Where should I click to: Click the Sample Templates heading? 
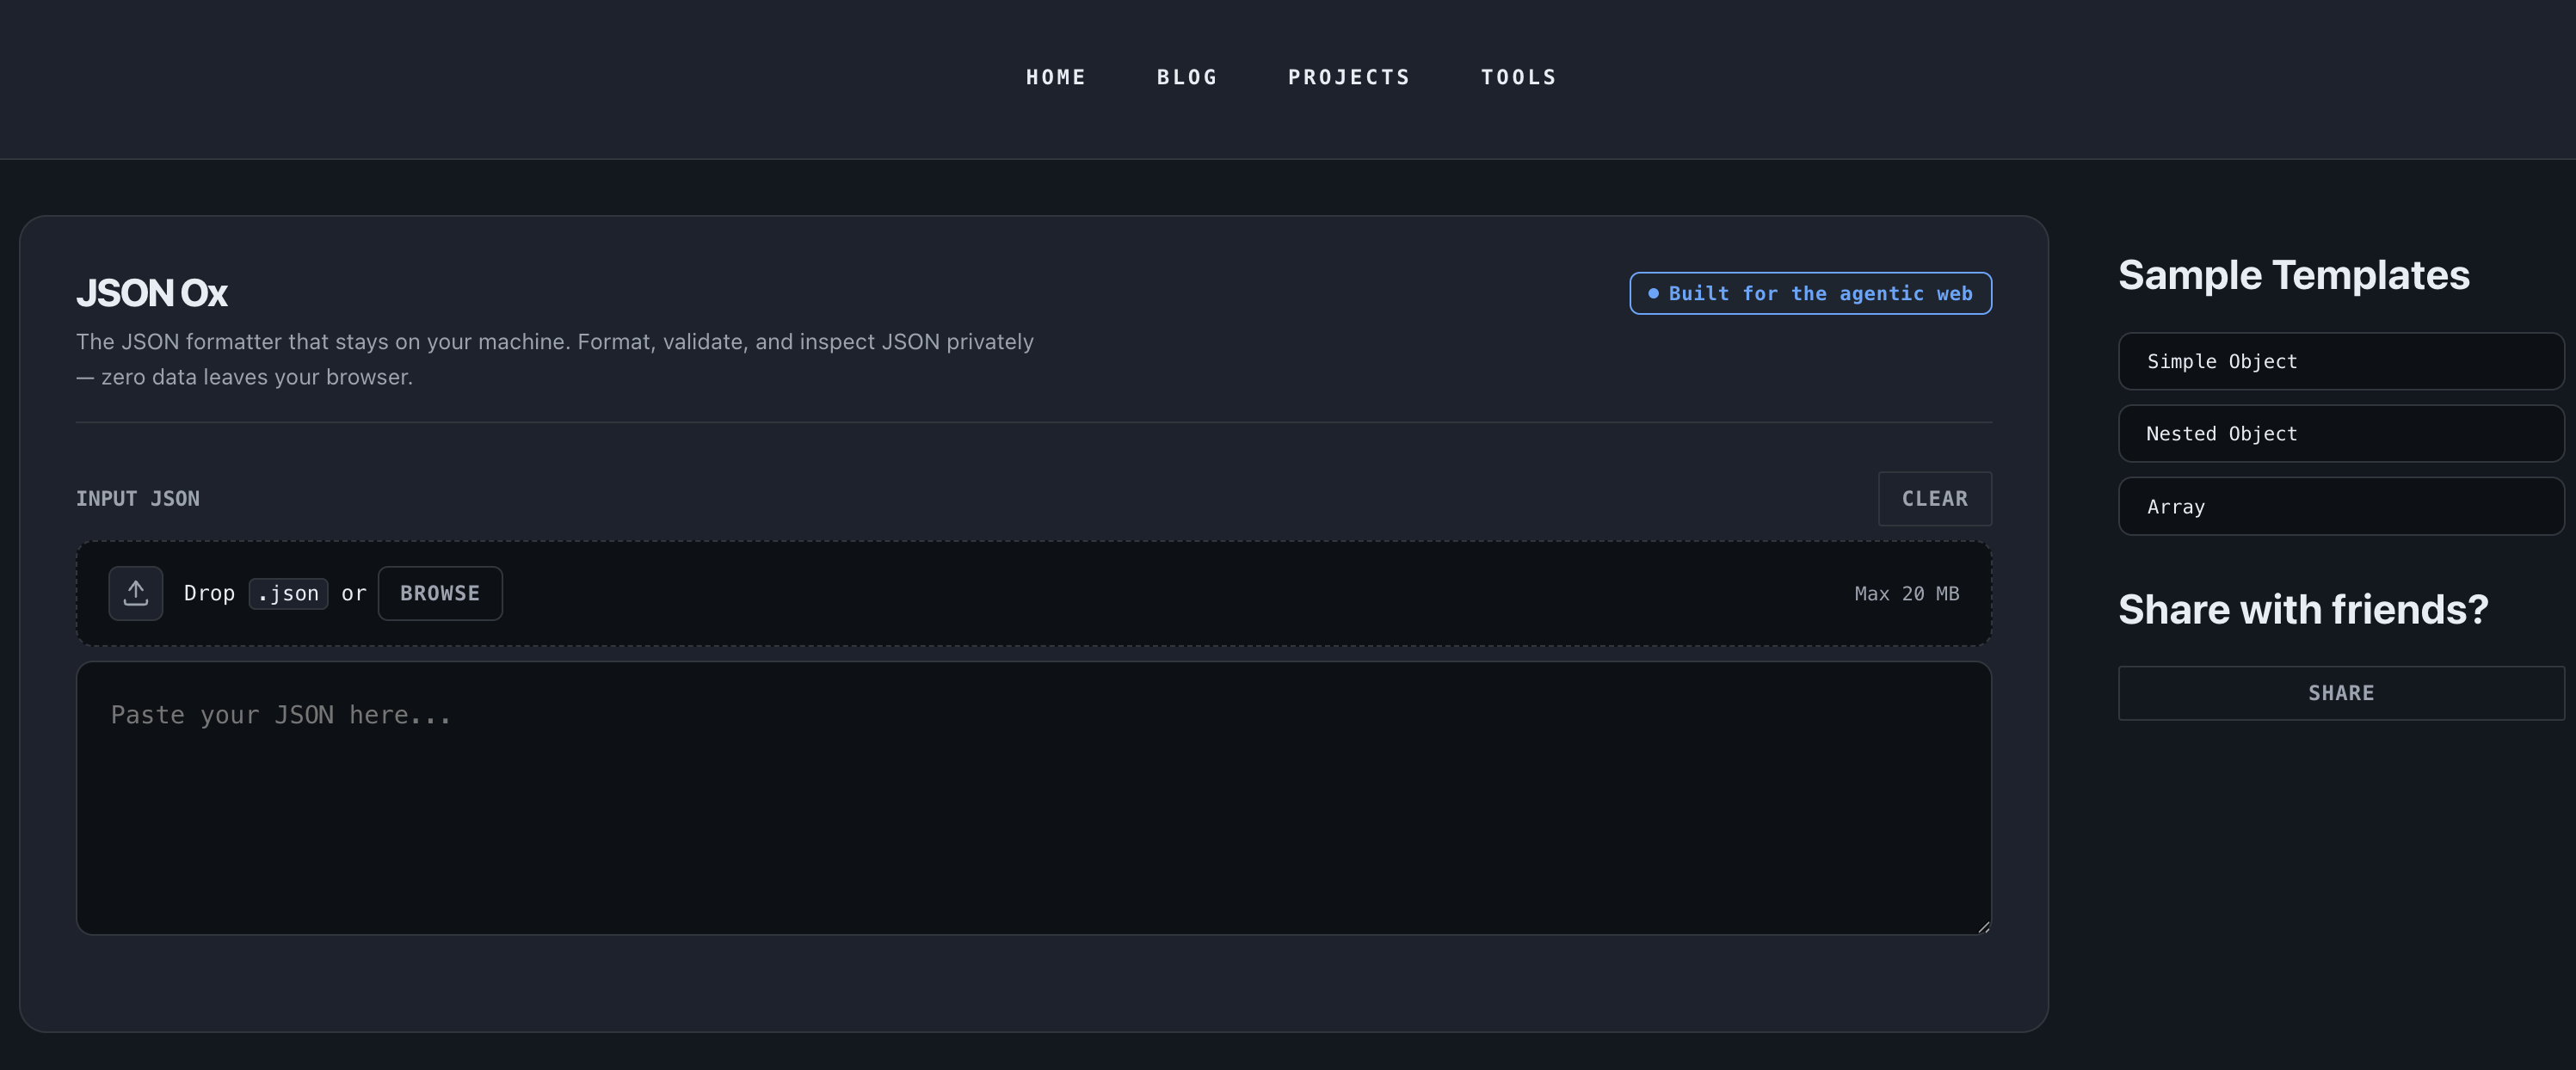(2293, 275)
